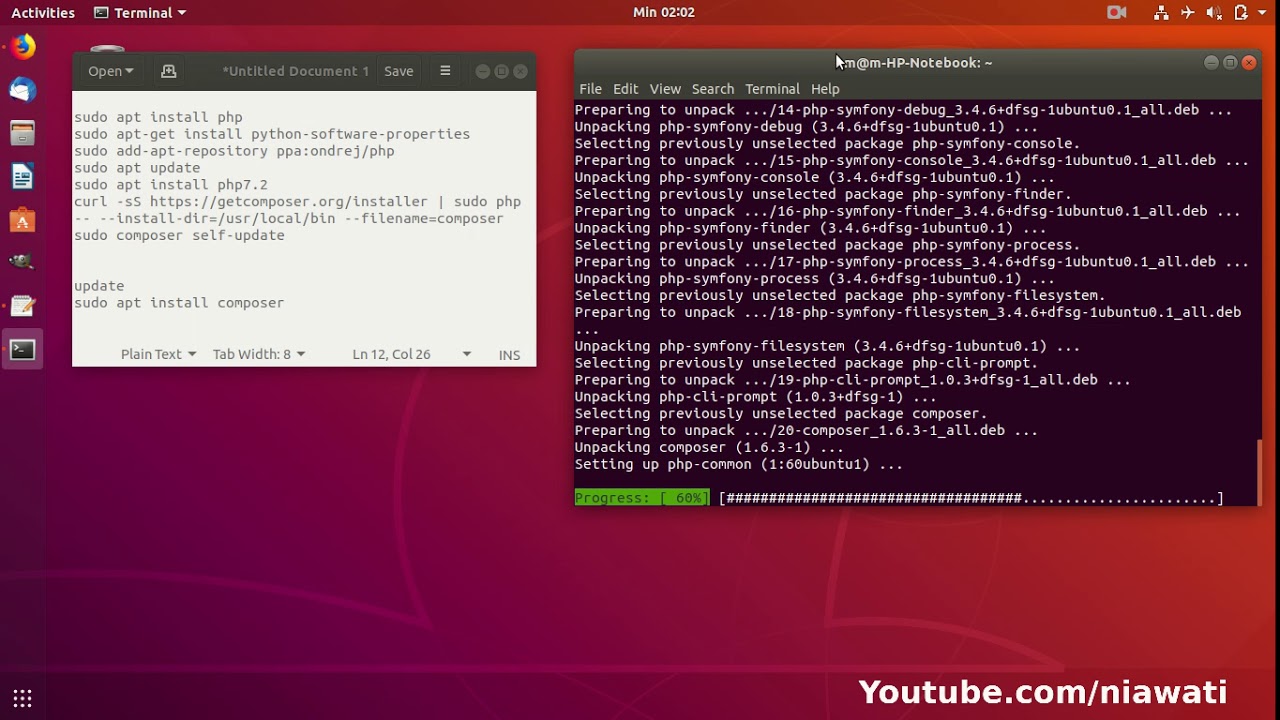Image resolution: width=1280 pixels, height=720 pixels.
Task: Click the 'sudo add-apt-repository ppa:ondrej/php' line
Action: pyautogui.click(x=234, y=151)
